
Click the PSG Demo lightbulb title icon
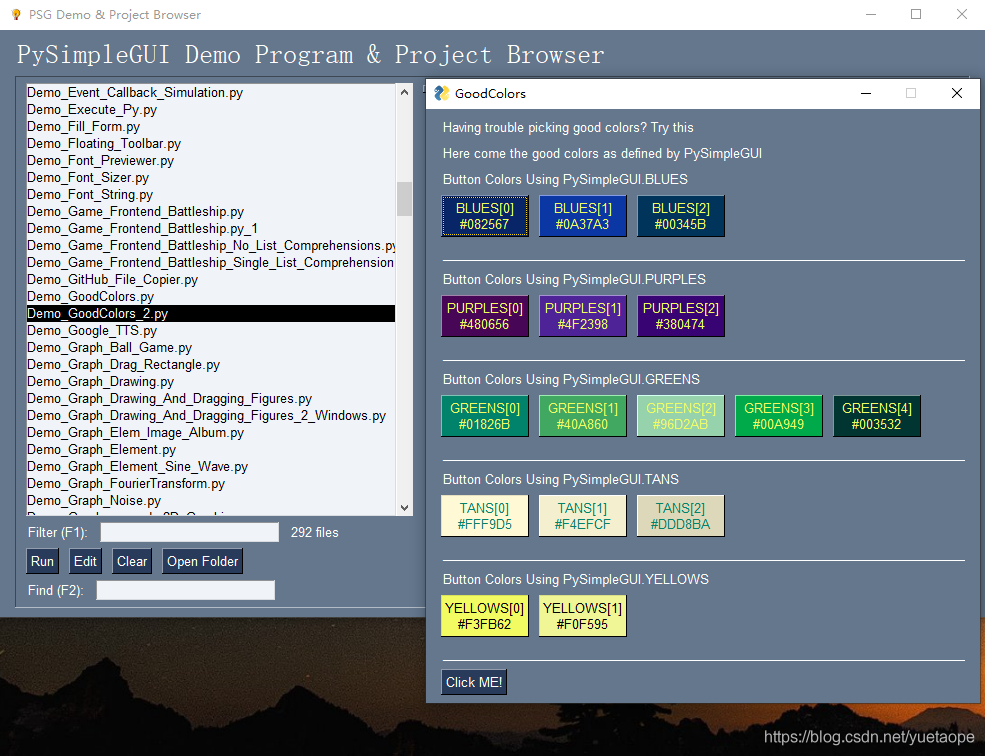16,14
